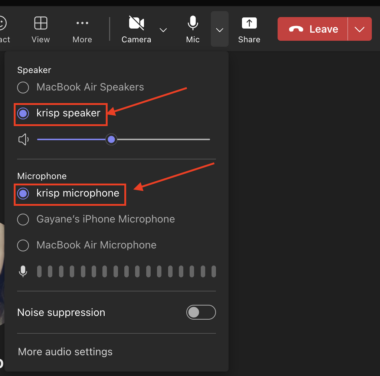Open the Leave options dropdown arrow
380x376 pixels.
[360, 29]
